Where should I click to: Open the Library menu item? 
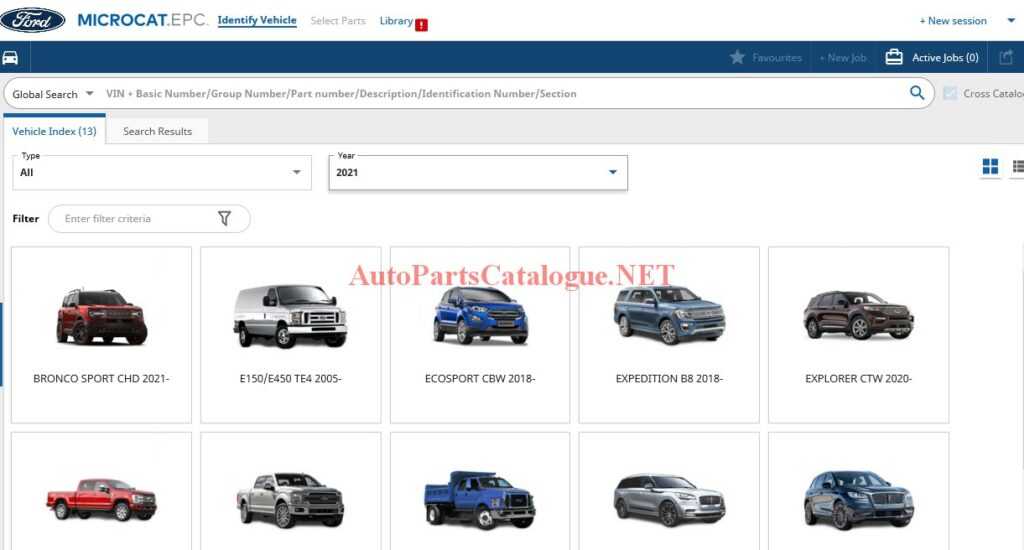point(396,21)
